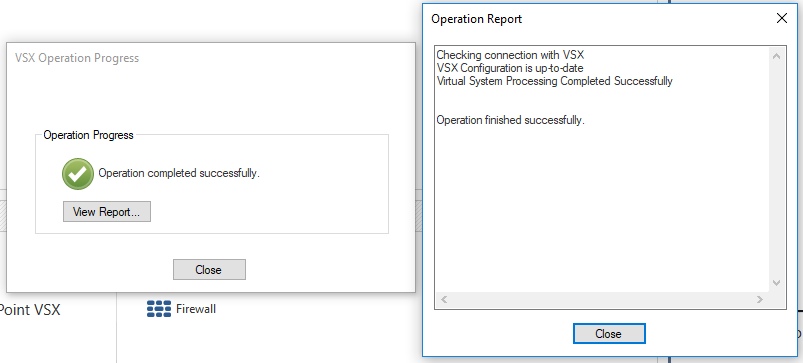Image resolution: width=803 pixels, height=363 pixels.
Task: Click the report's scroll down arrow
Action: (776, 283)
